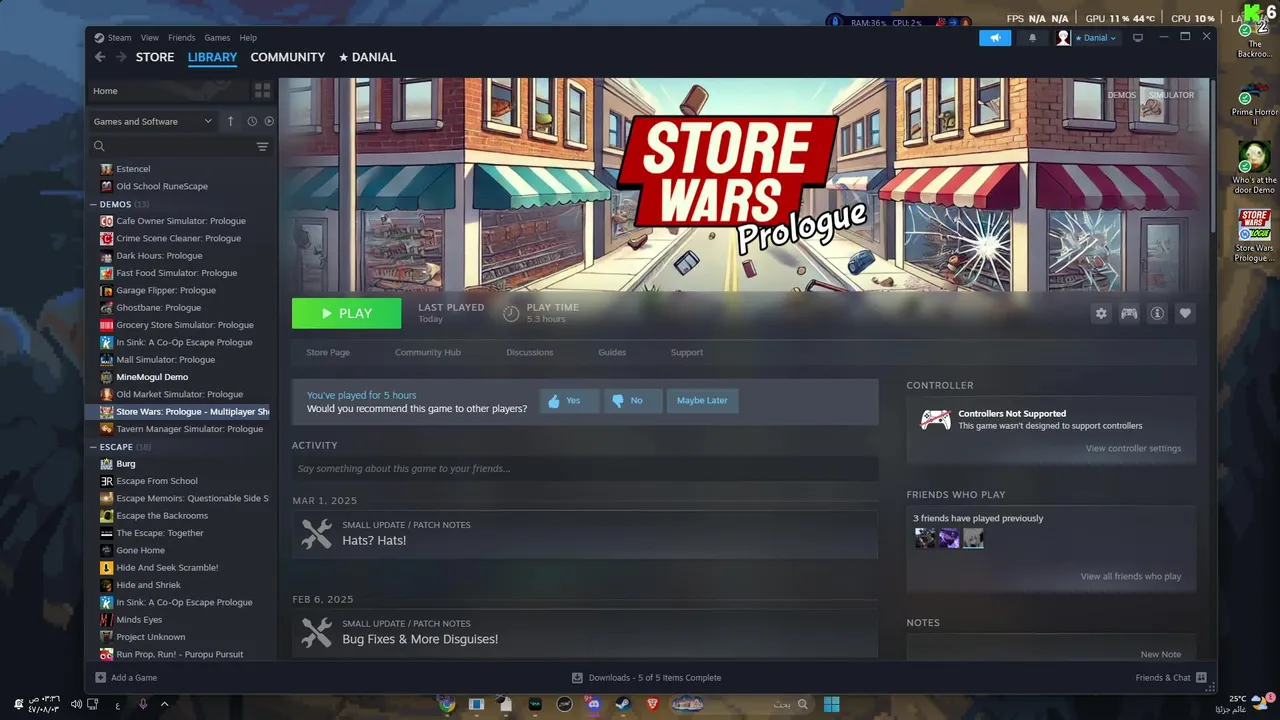
Task: Open the Support tab
Action: 687,352
